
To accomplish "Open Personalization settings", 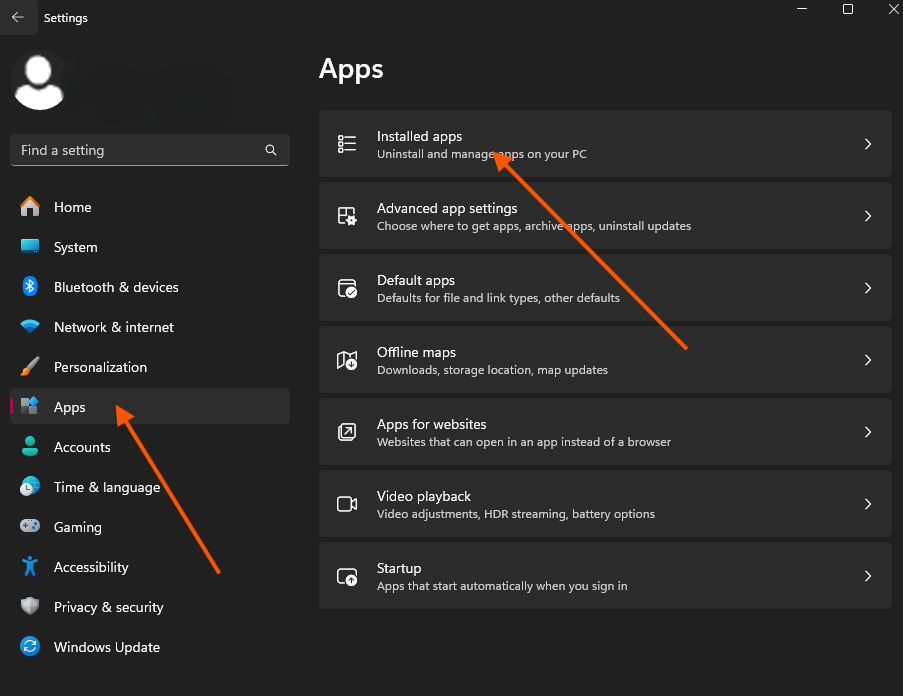I will click(100, 367).
